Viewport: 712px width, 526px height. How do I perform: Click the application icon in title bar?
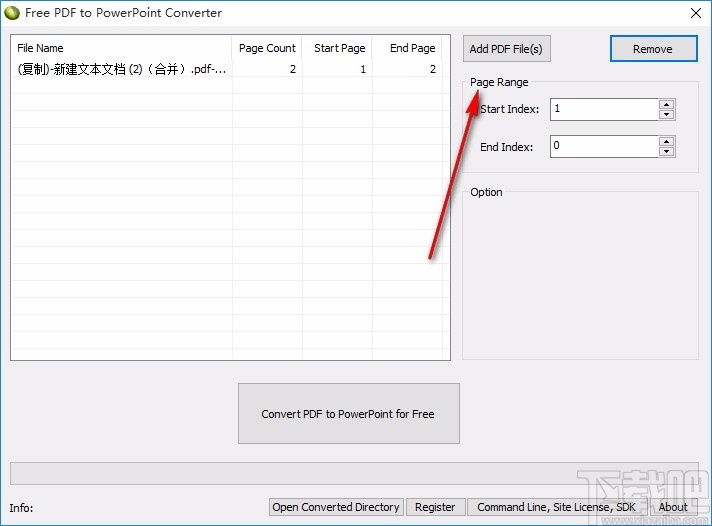[x=12, y=13]
